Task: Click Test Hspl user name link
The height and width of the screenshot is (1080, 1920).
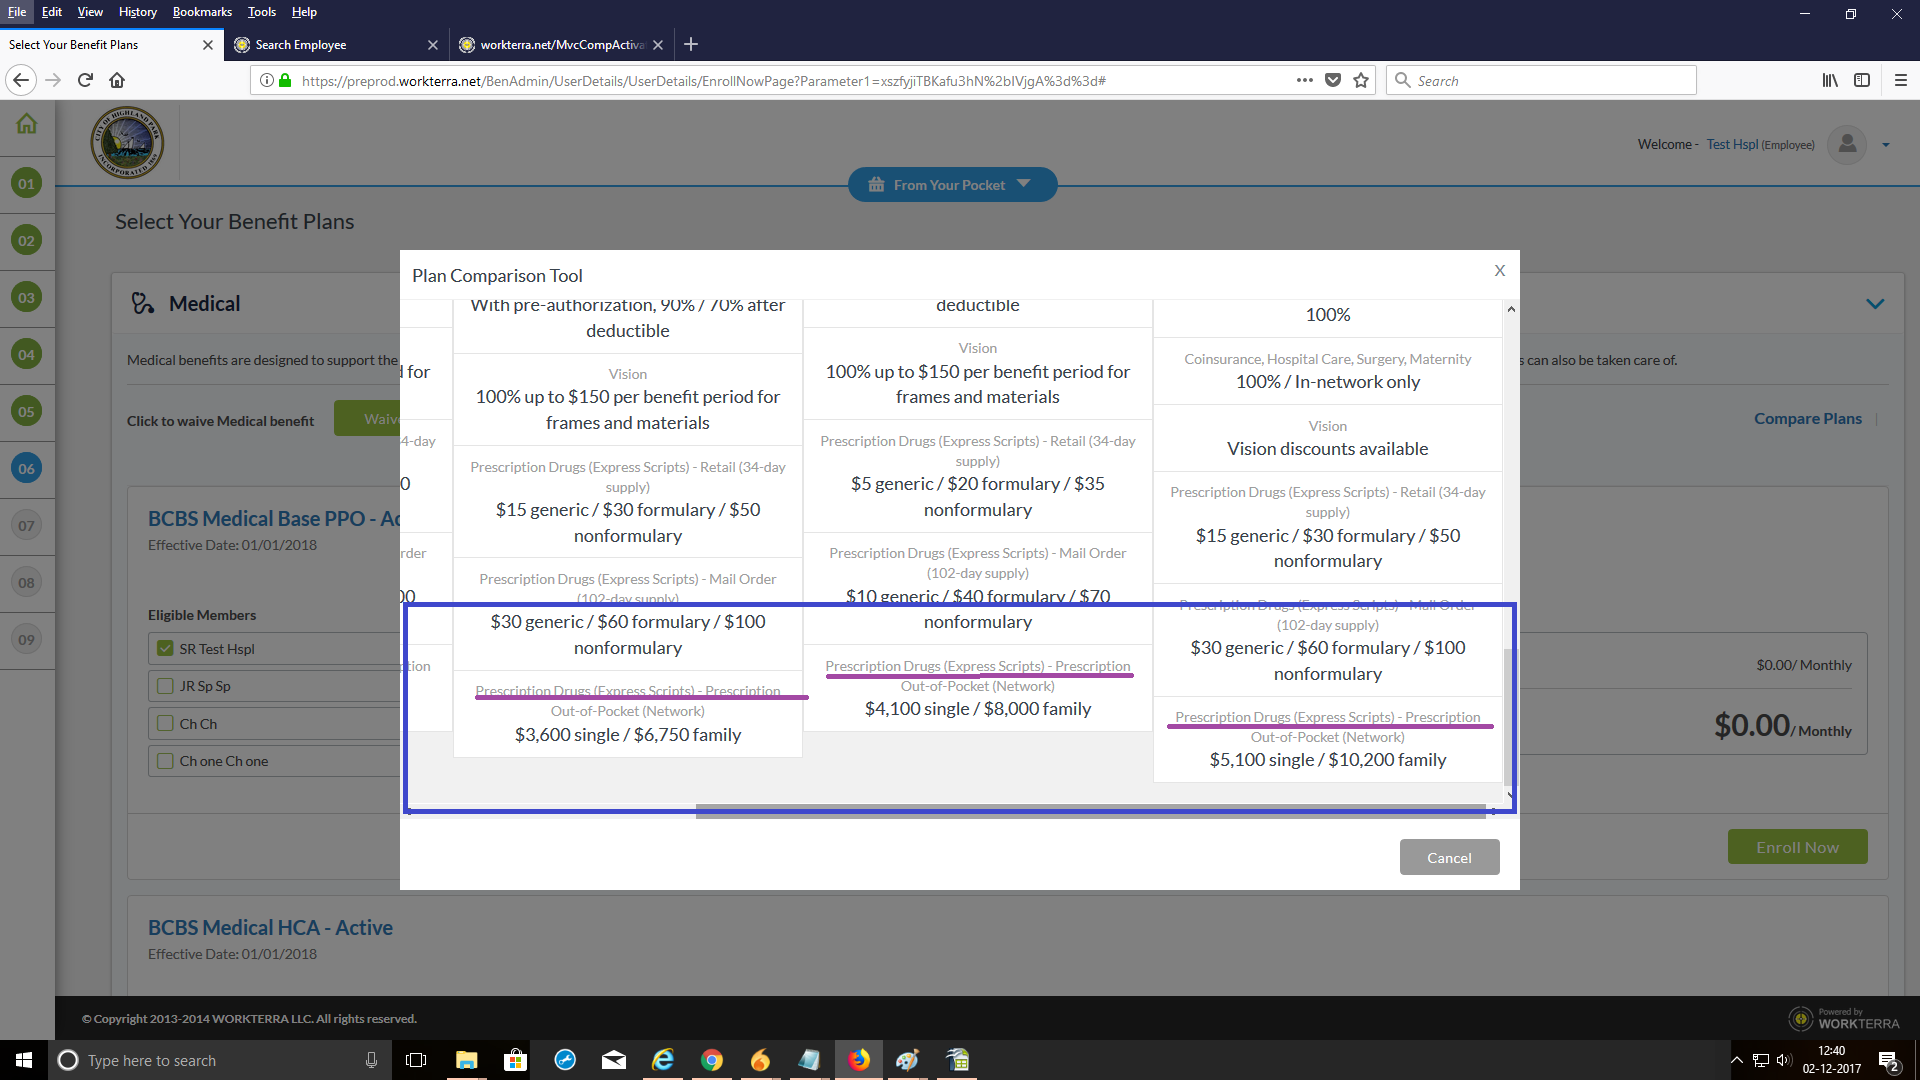Action: coord(1732,145)
